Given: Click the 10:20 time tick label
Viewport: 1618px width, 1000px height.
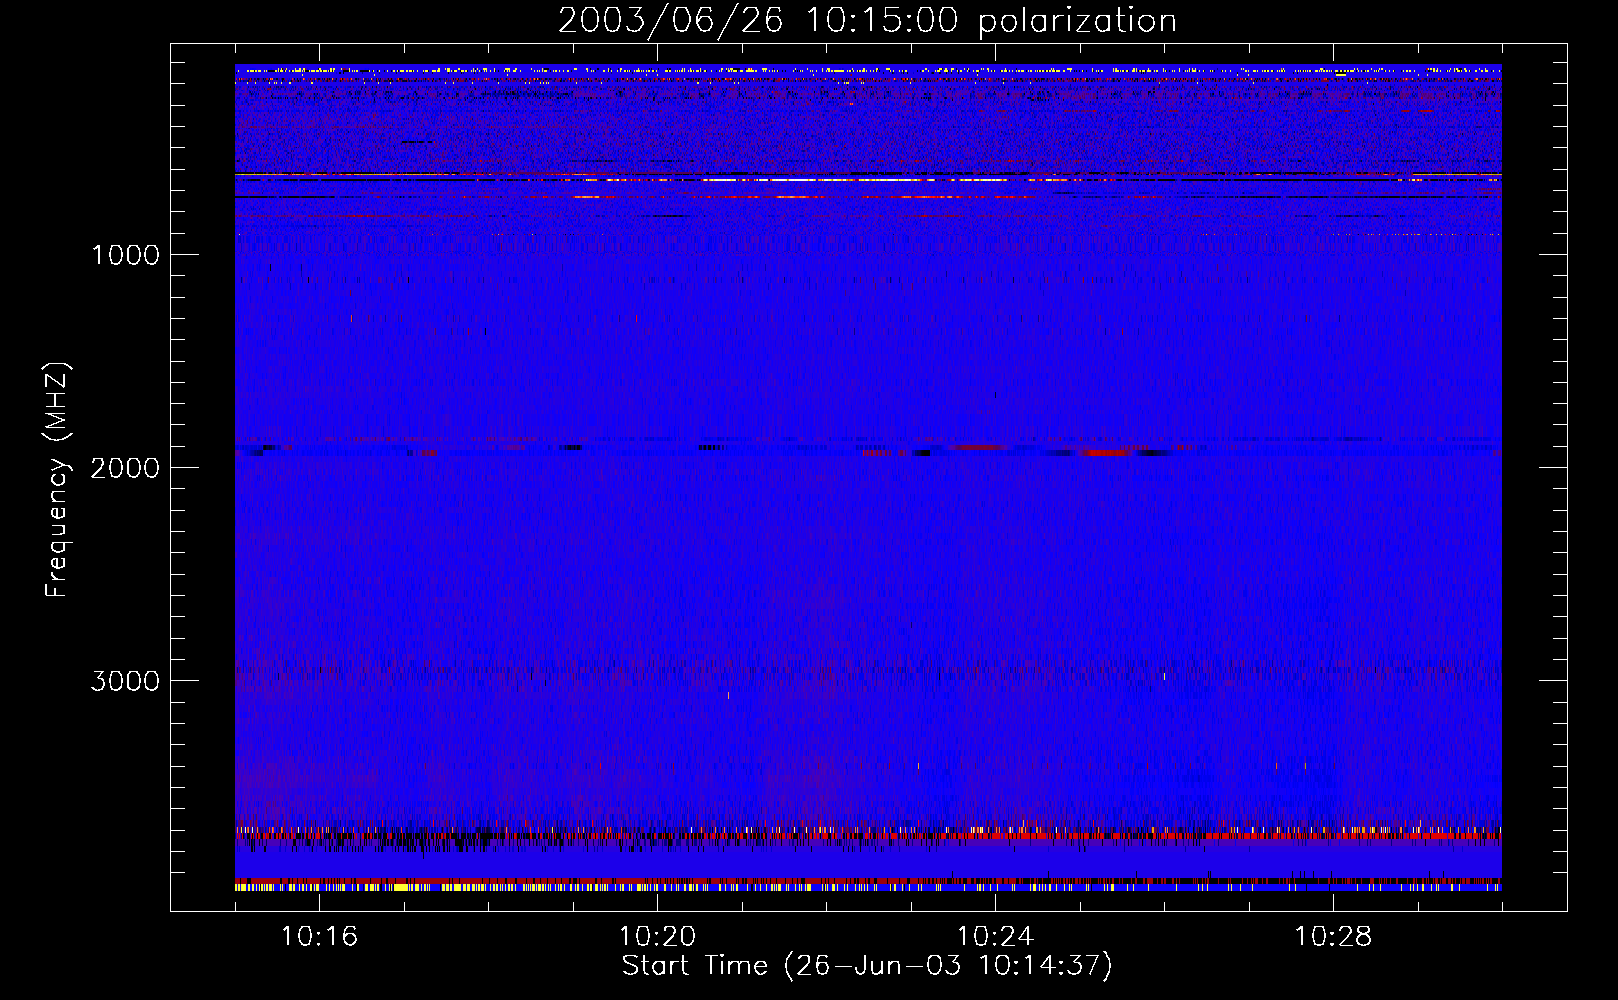Looking at the screenshot, I should (657, 937).
